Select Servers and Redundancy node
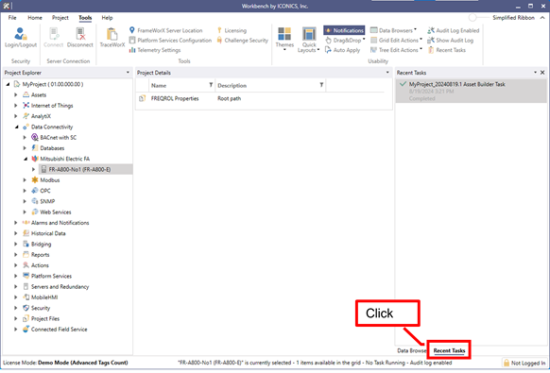 [60, 287]
